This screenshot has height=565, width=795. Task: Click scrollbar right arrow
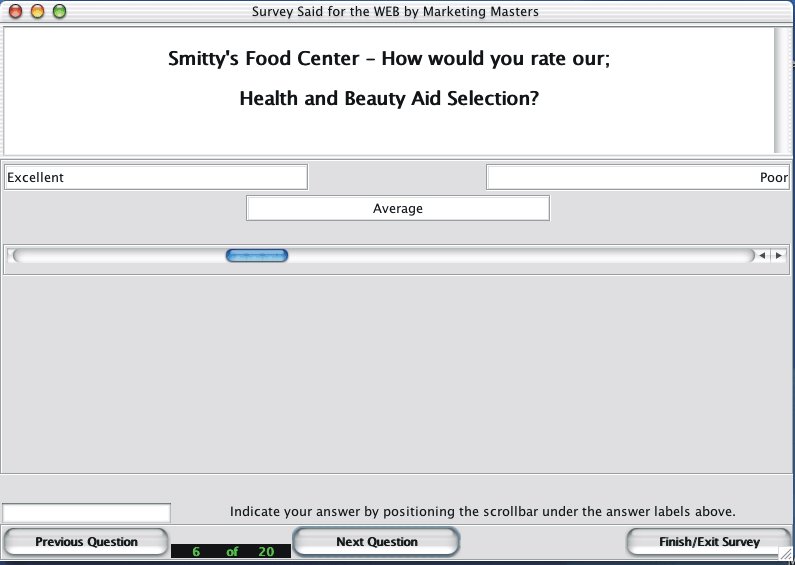pyautogui.click(x=778, y=256)
